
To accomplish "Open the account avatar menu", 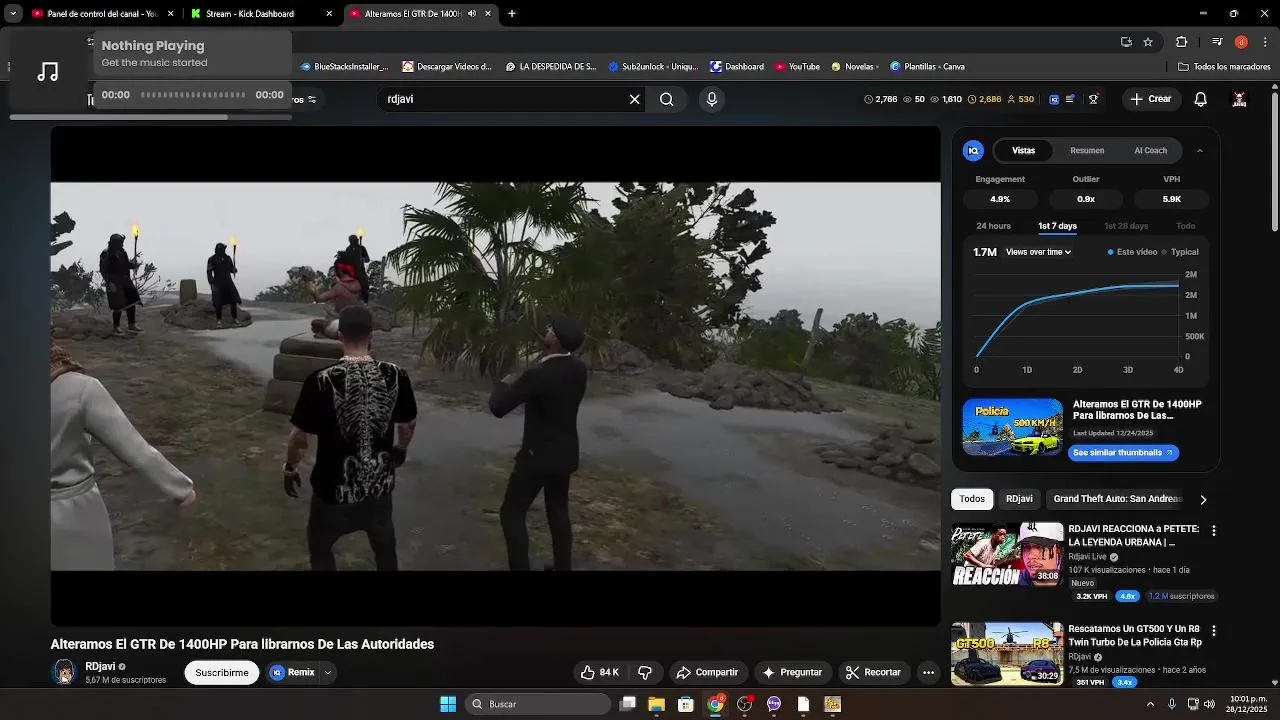I will pos(1239,99).
